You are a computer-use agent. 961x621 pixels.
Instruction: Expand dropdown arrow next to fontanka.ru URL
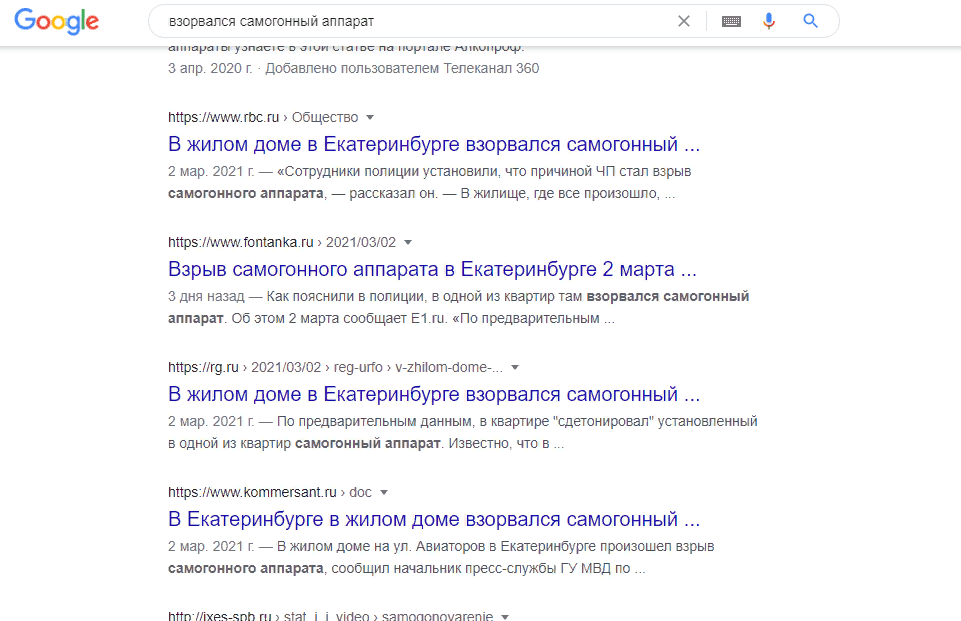tap(408, 242)
